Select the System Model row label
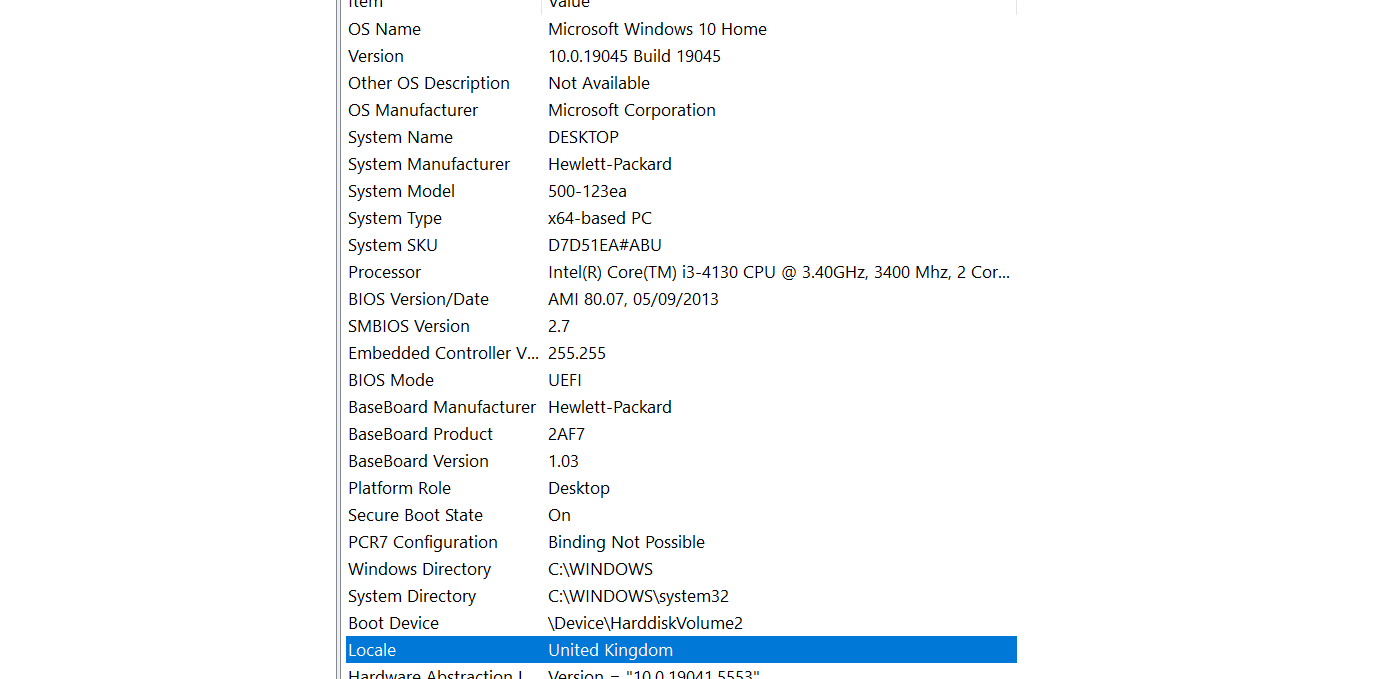The width and height of the screenshot is (1380, 679). pyautogui.click(x=401, y=191)
